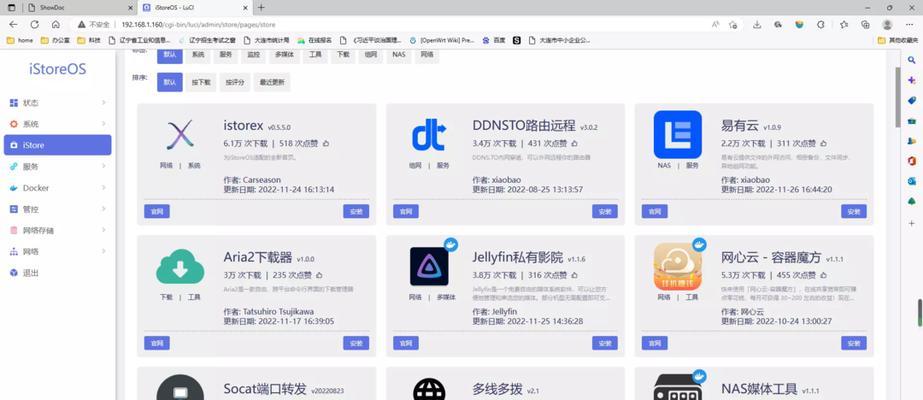Expand the 管控 sidebar menu chevron

pyautogui.click(x=104, y=209)
